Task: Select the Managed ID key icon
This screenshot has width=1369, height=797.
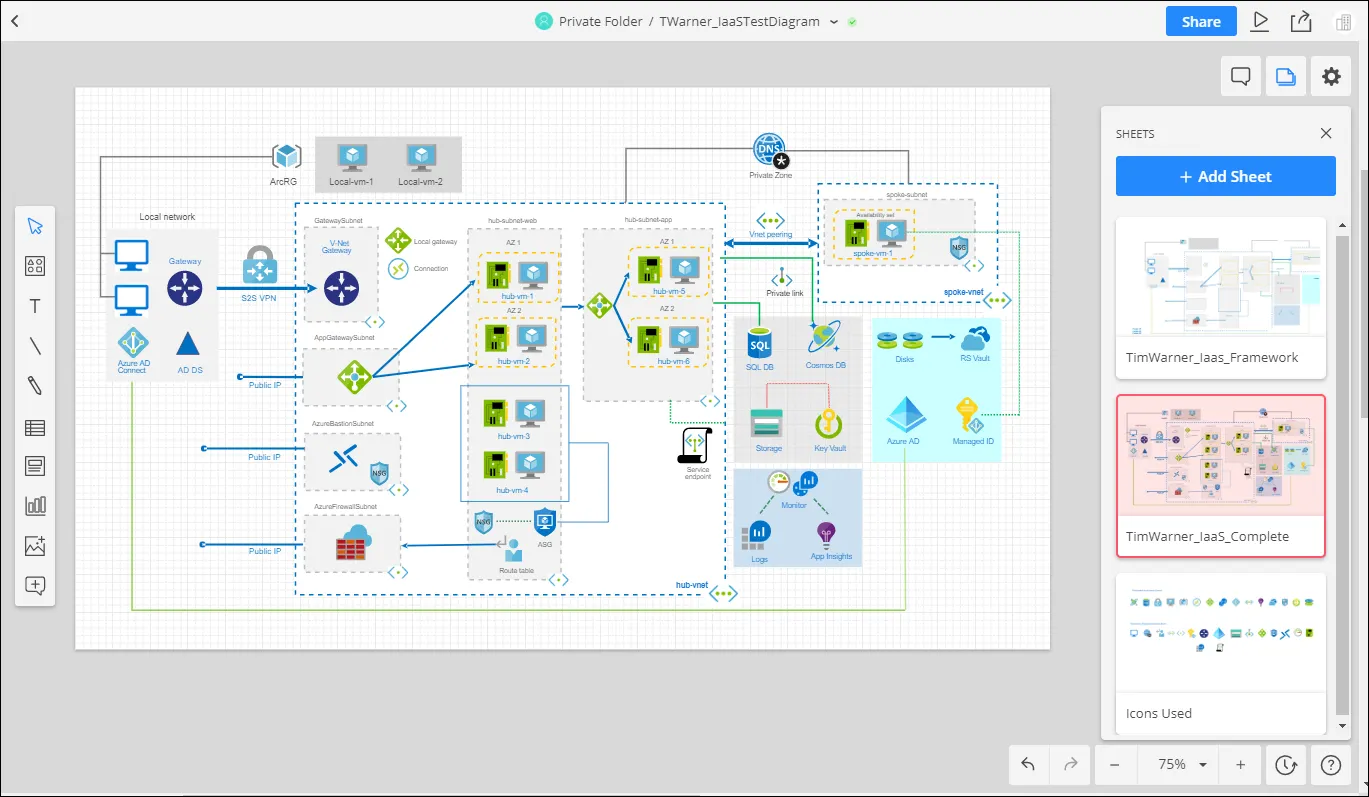Action: coord(970,416)
